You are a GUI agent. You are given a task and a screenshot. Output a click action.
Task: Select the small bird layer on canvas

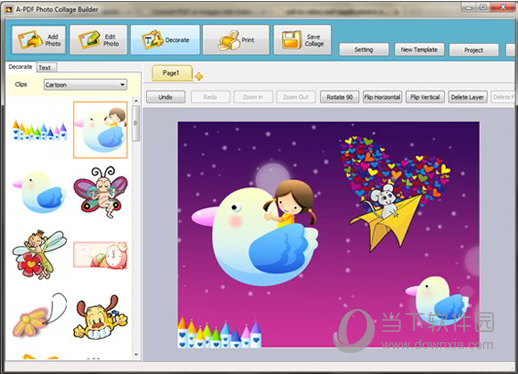[x=437, y=301]
